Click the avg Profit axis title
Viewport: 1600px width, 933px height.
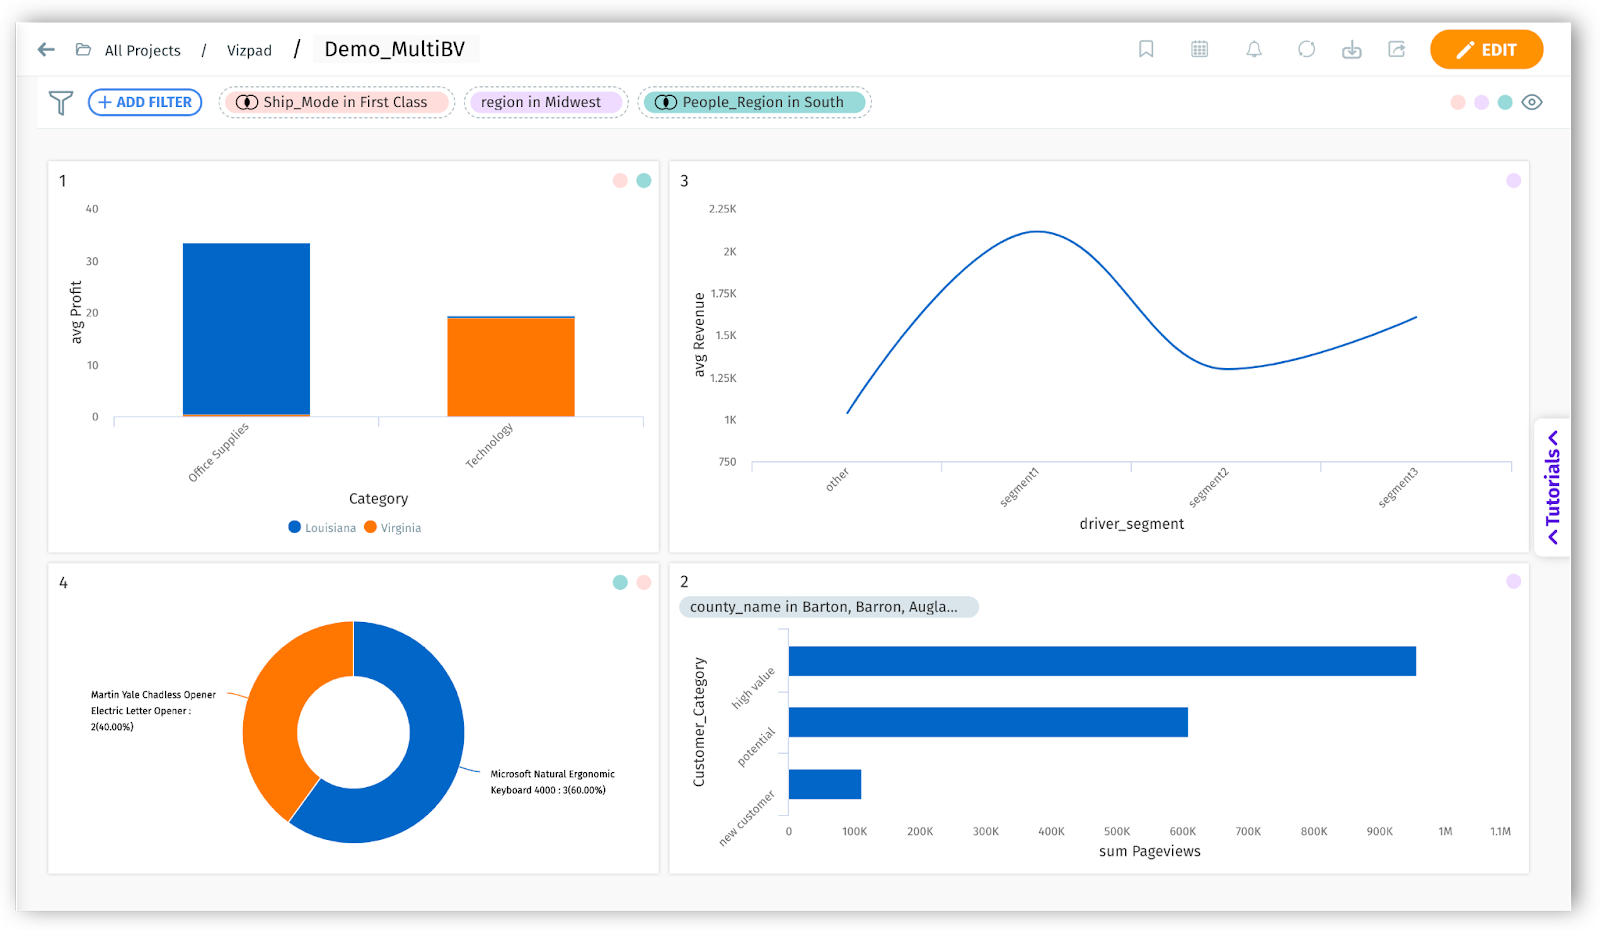(x=76, y=313)
